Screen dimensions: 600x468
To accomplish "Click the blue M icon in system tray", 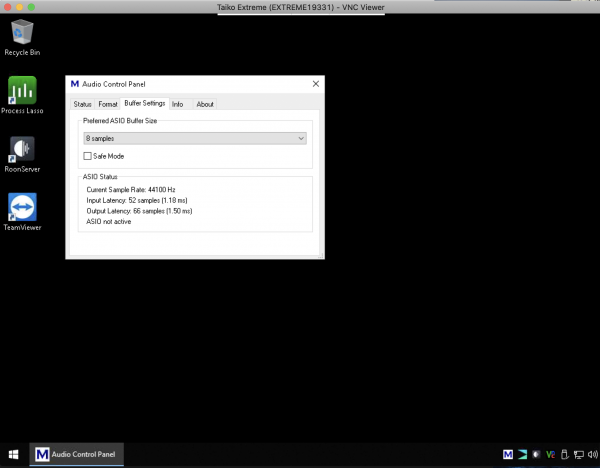I will coord(508,454).
